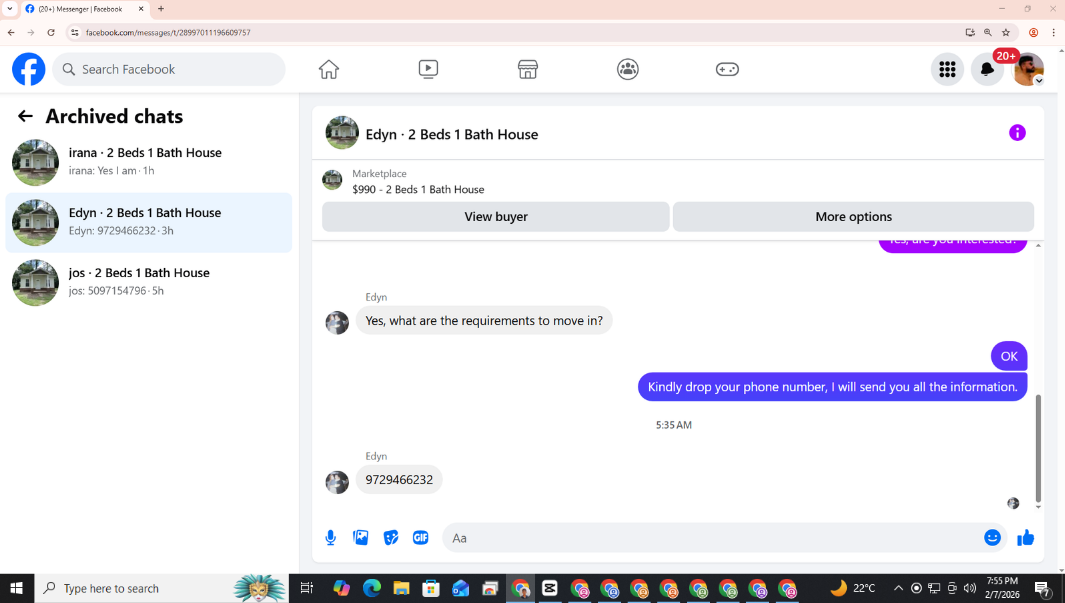Send a voice clip with microphone icon
This screenshot has width=1065, height=603.
pyautogui.click(x=331, y=538)
